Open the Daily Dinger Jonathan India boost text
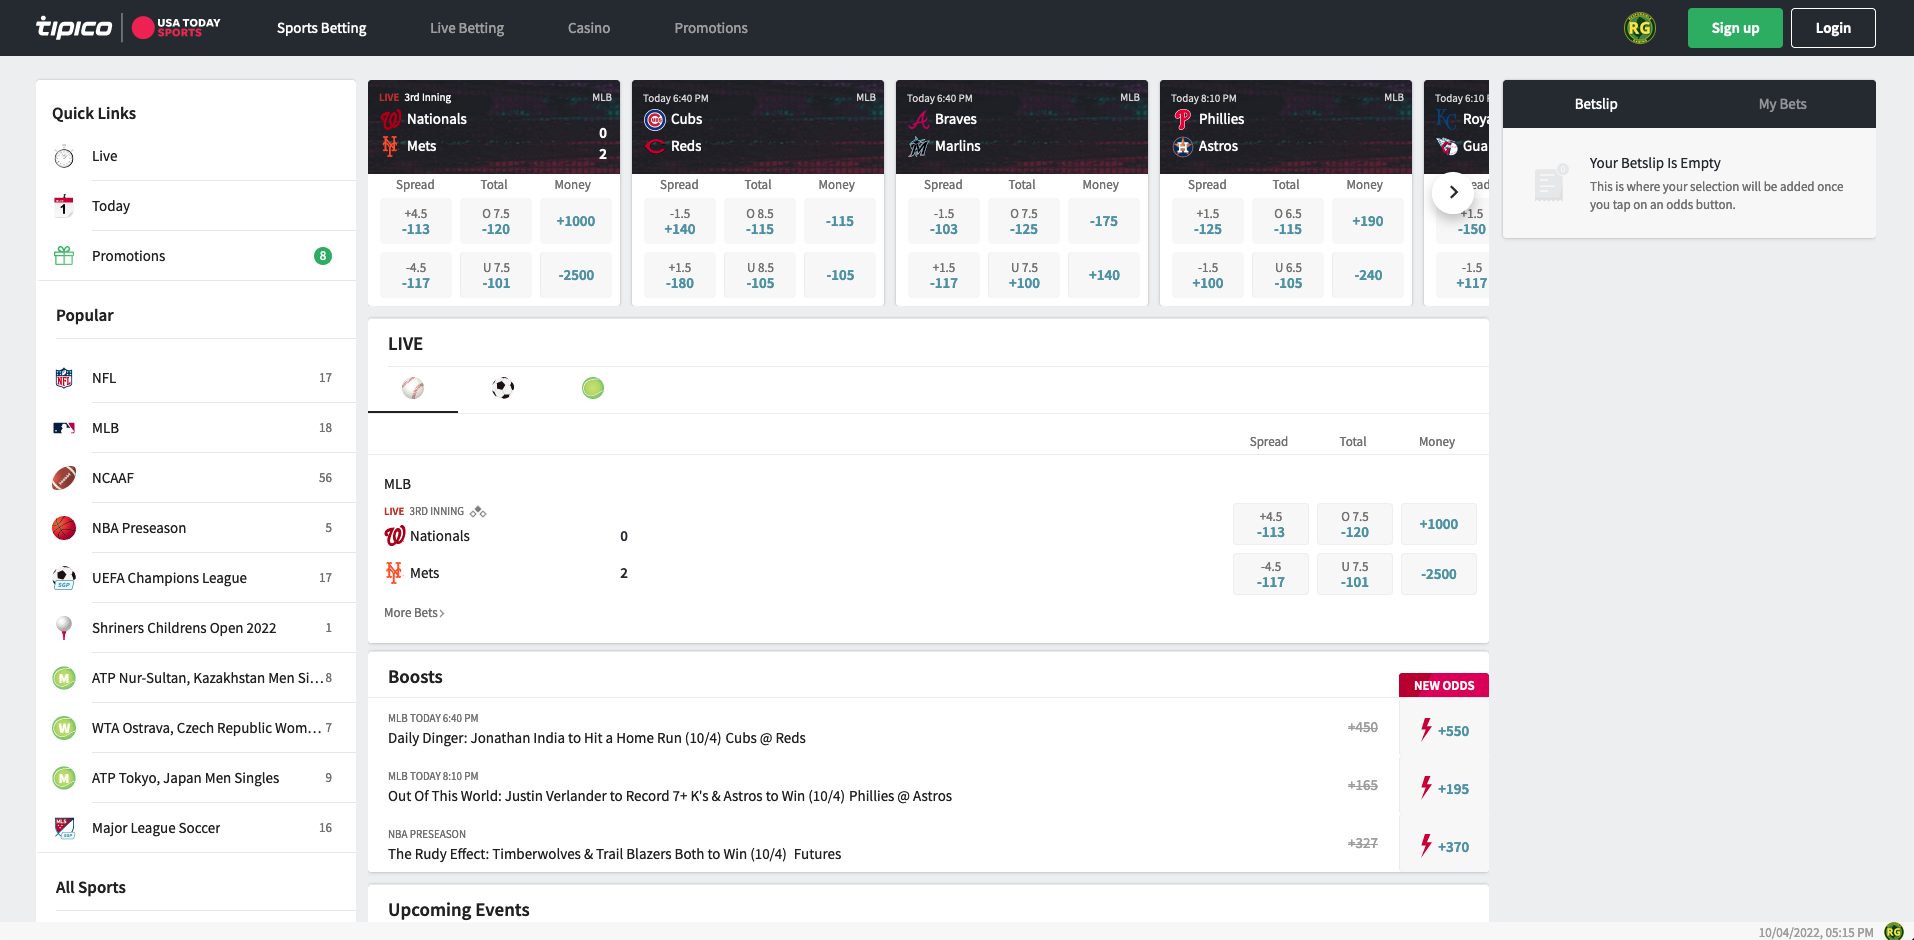The width and height of the screenshot is (1914, 940). (597, 738)
